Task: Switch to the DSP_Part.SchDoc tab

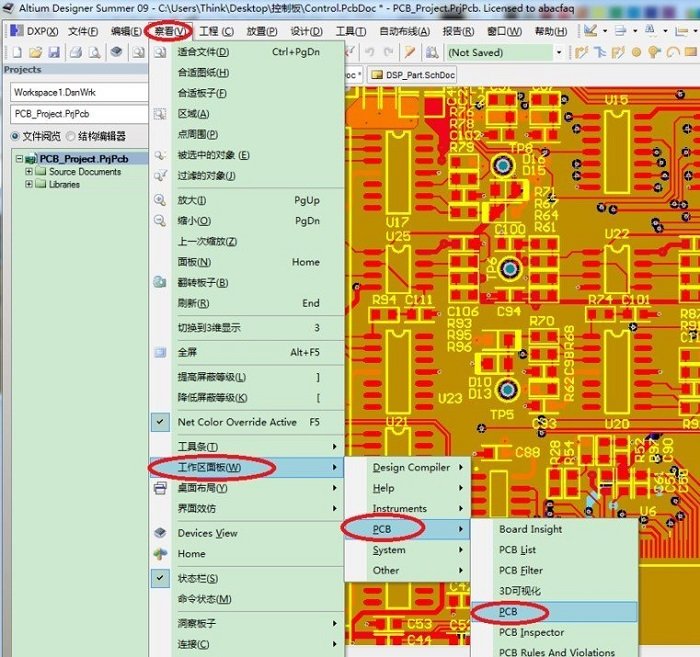Action: tap(413, 75)
